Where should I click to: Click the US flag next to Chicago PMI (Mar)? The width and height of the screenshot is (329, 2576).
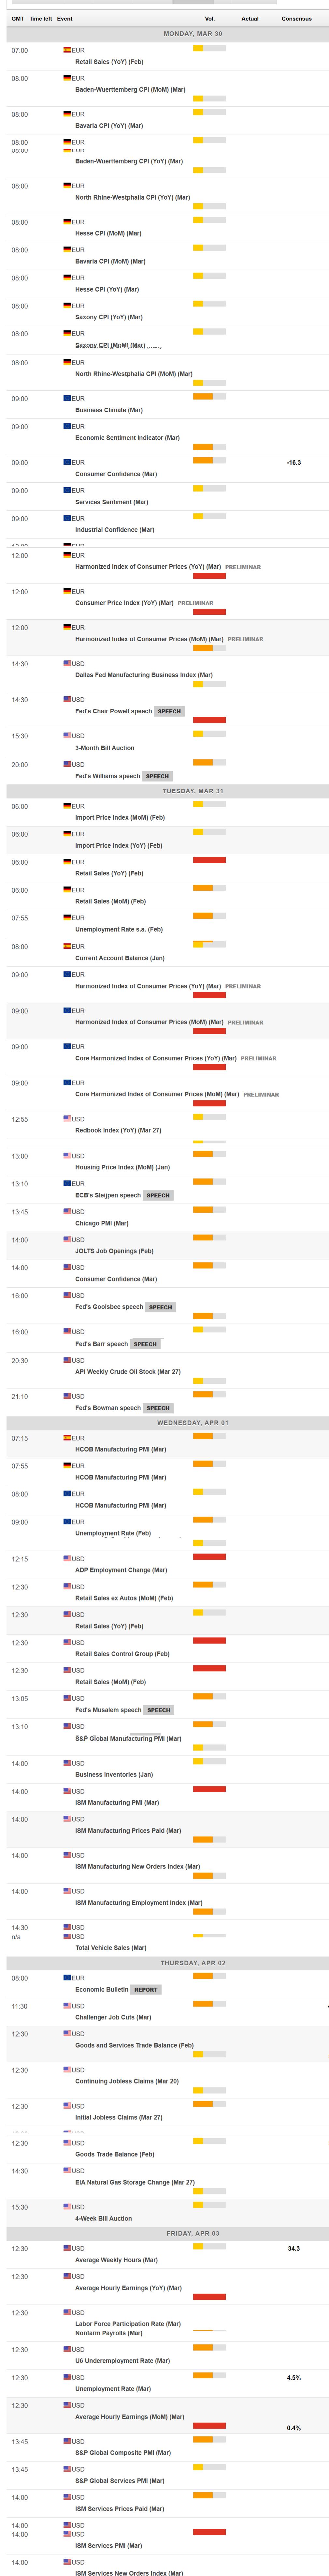67,1211
